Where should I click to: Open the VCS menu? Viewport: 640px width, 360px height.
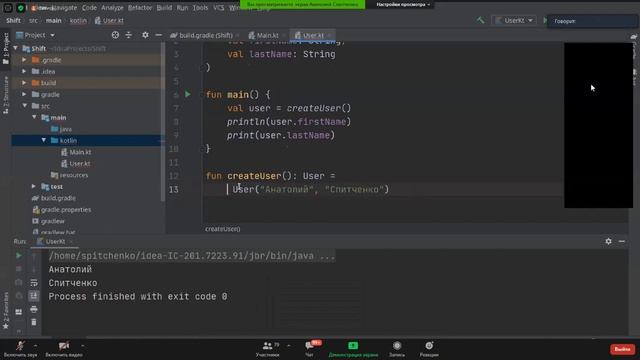coord(219,8)
